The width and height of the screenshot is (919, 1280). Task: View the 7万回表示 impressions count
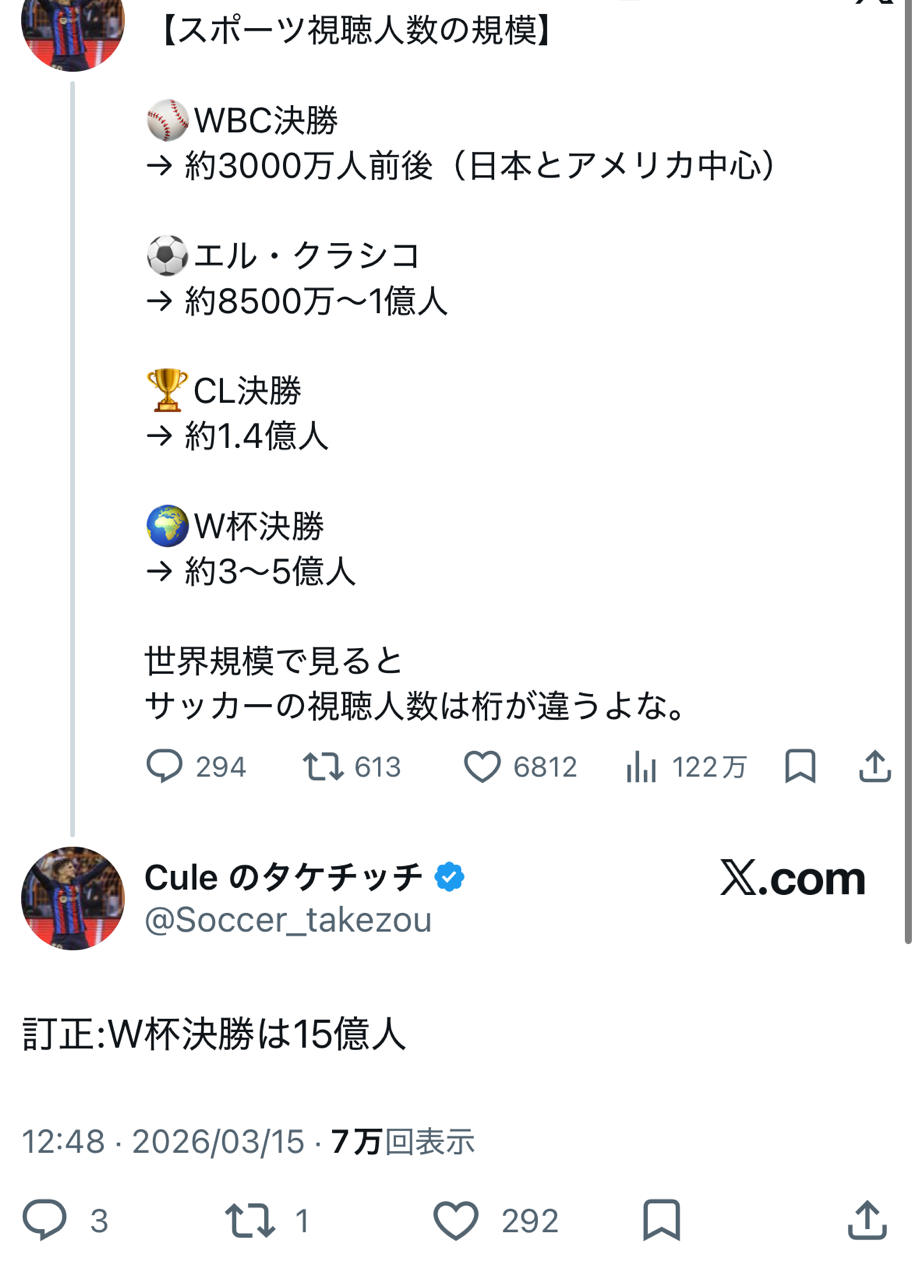click(402, 1142)
